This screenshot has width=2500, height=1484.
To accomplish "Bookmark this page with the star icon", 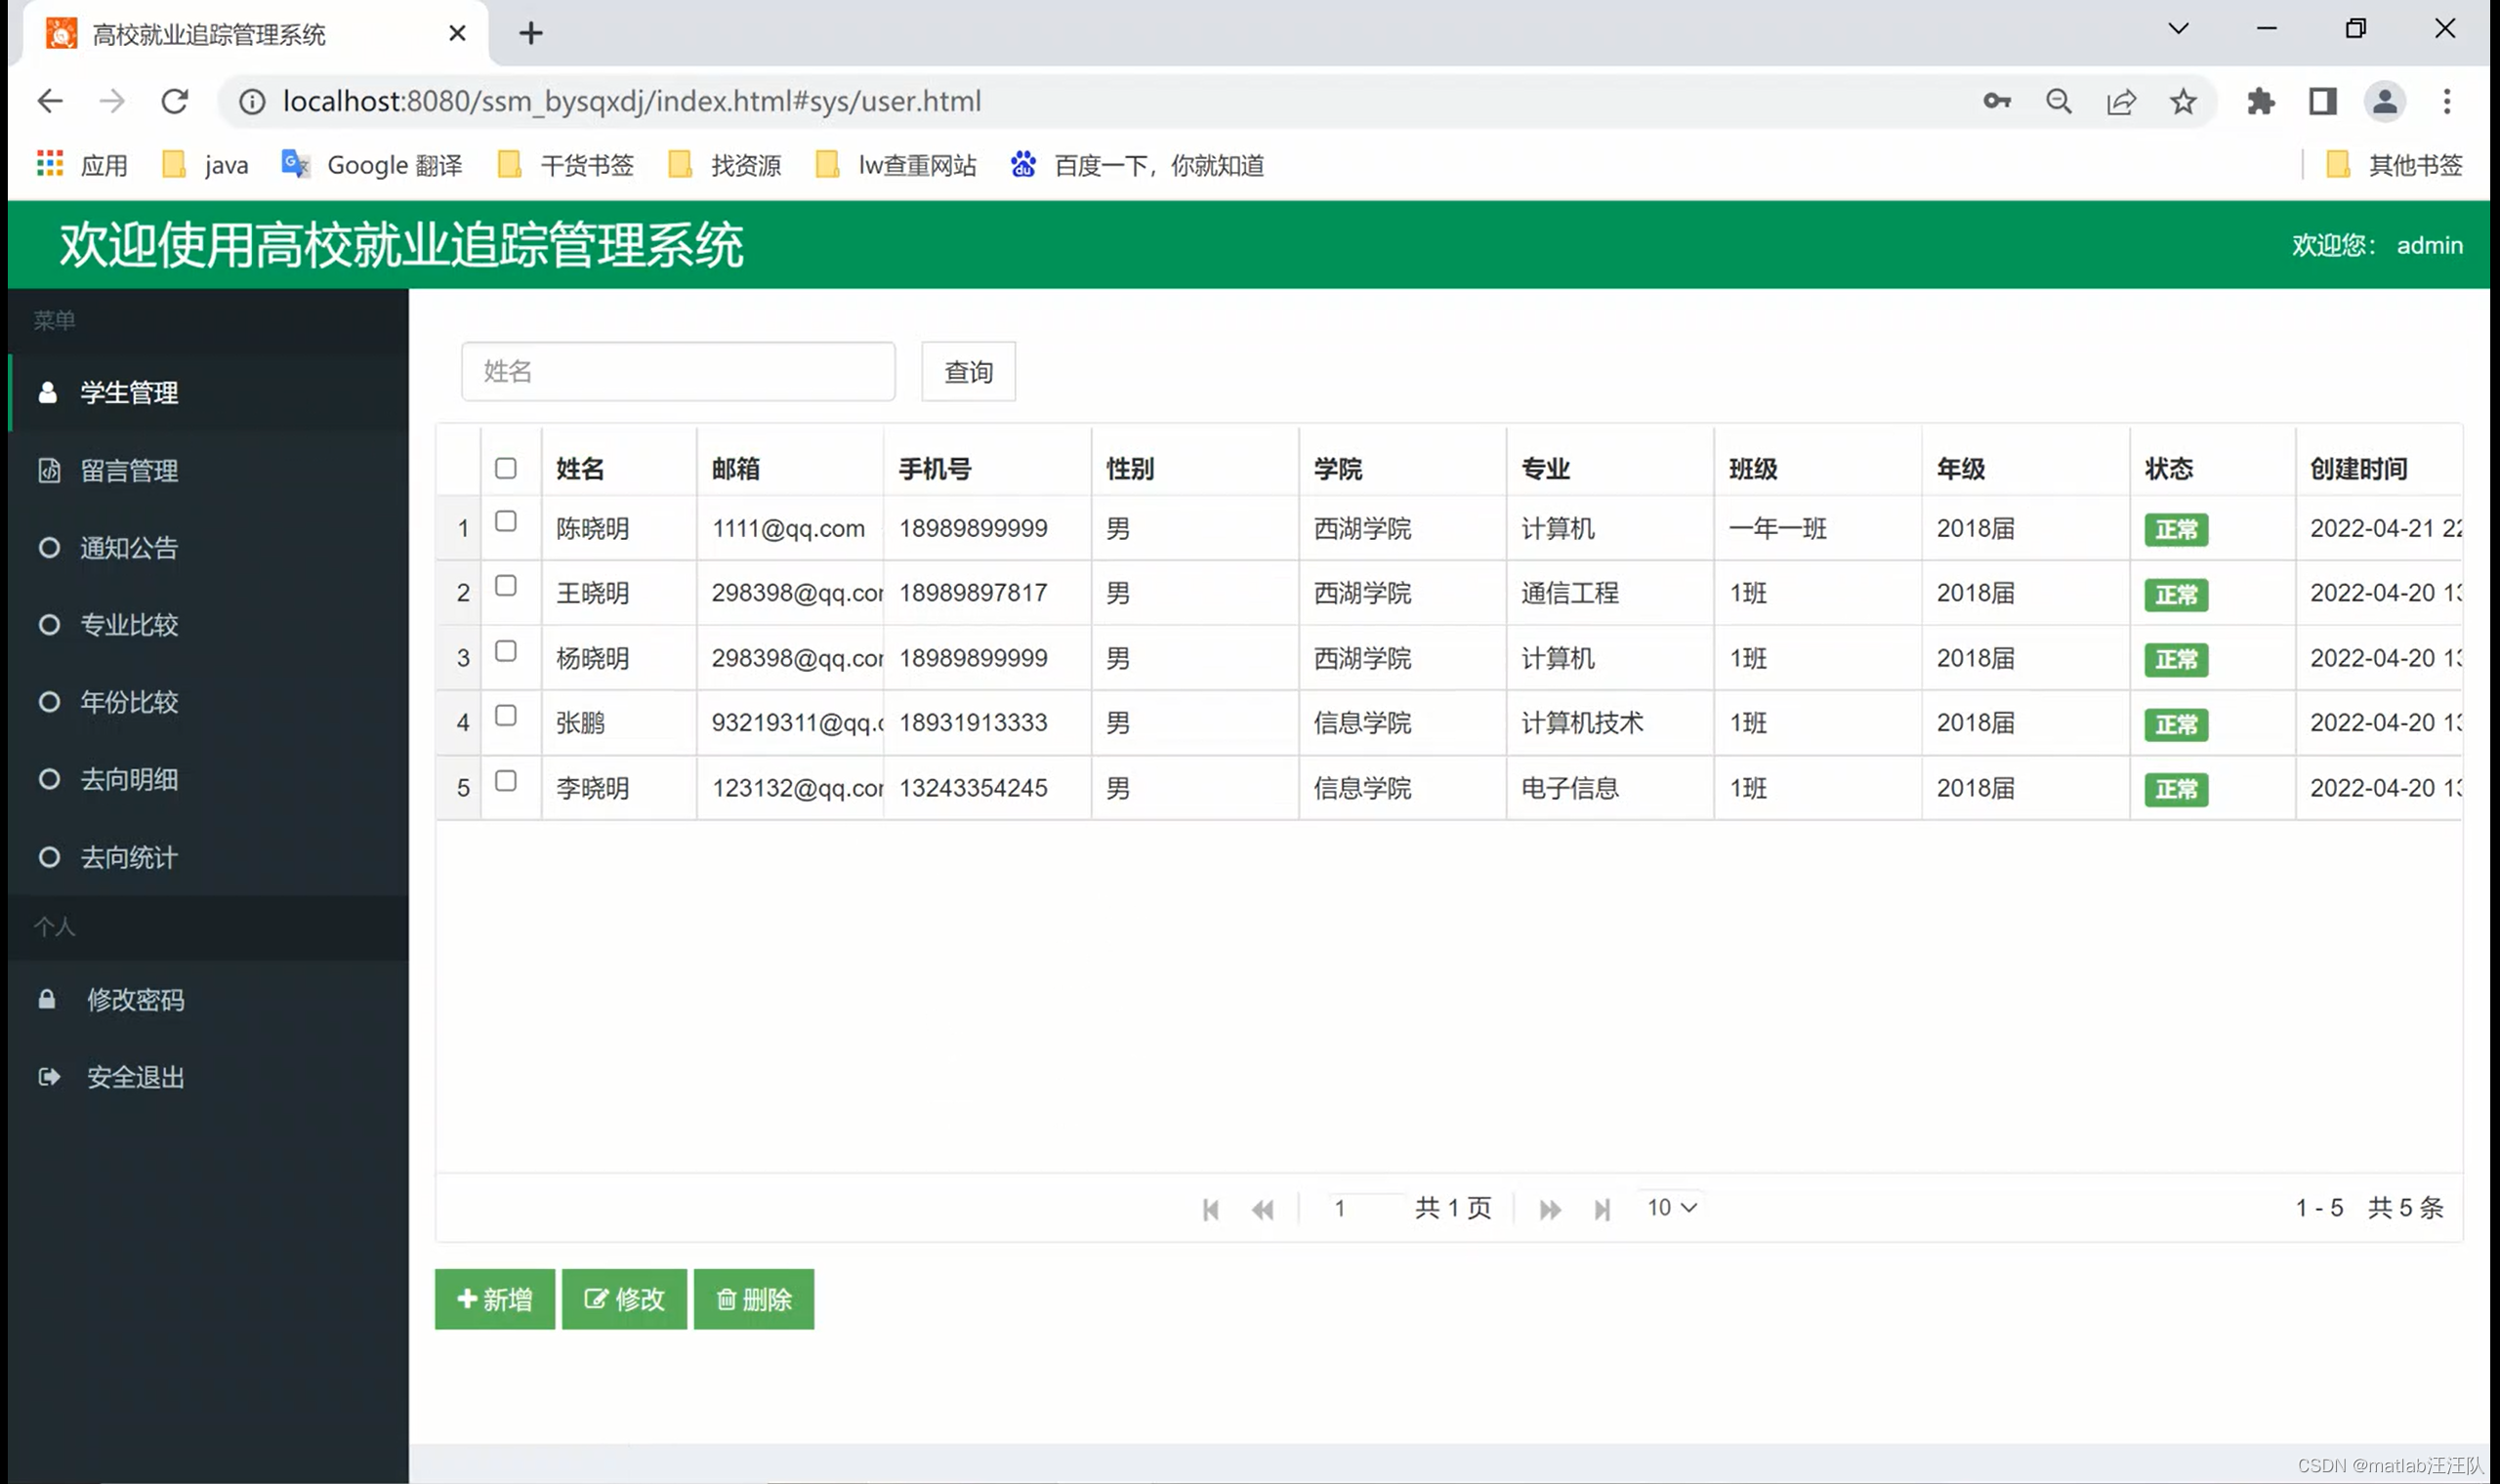I will 2183,101.
